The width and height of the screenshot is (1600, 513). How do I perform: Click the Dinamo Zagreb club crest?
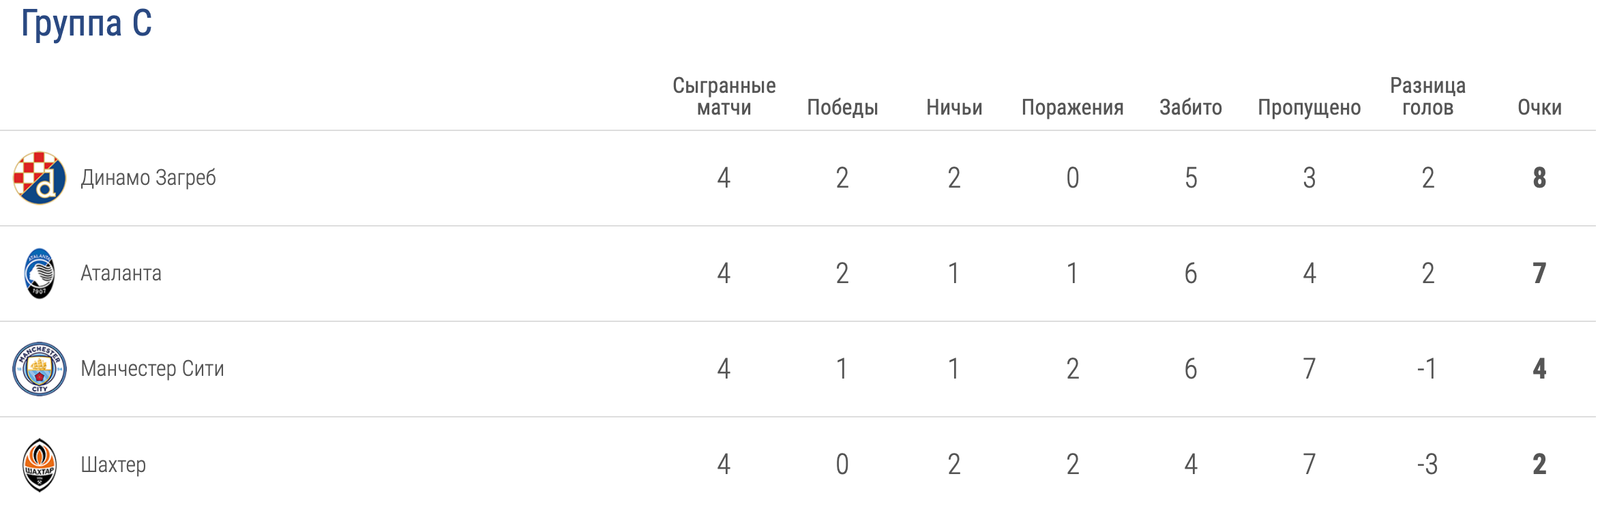click(39, 178)
